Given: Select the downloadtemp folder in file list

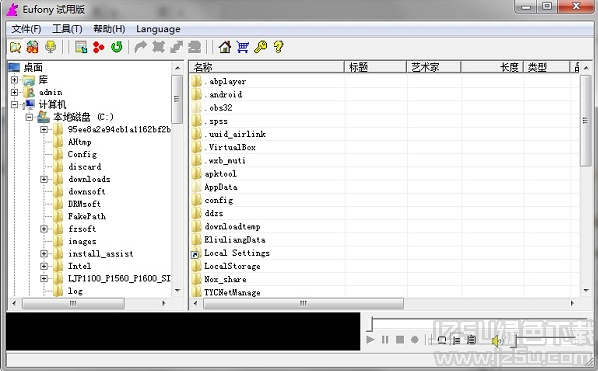Looking at the screenshot, I should click(x=232, y=227).
